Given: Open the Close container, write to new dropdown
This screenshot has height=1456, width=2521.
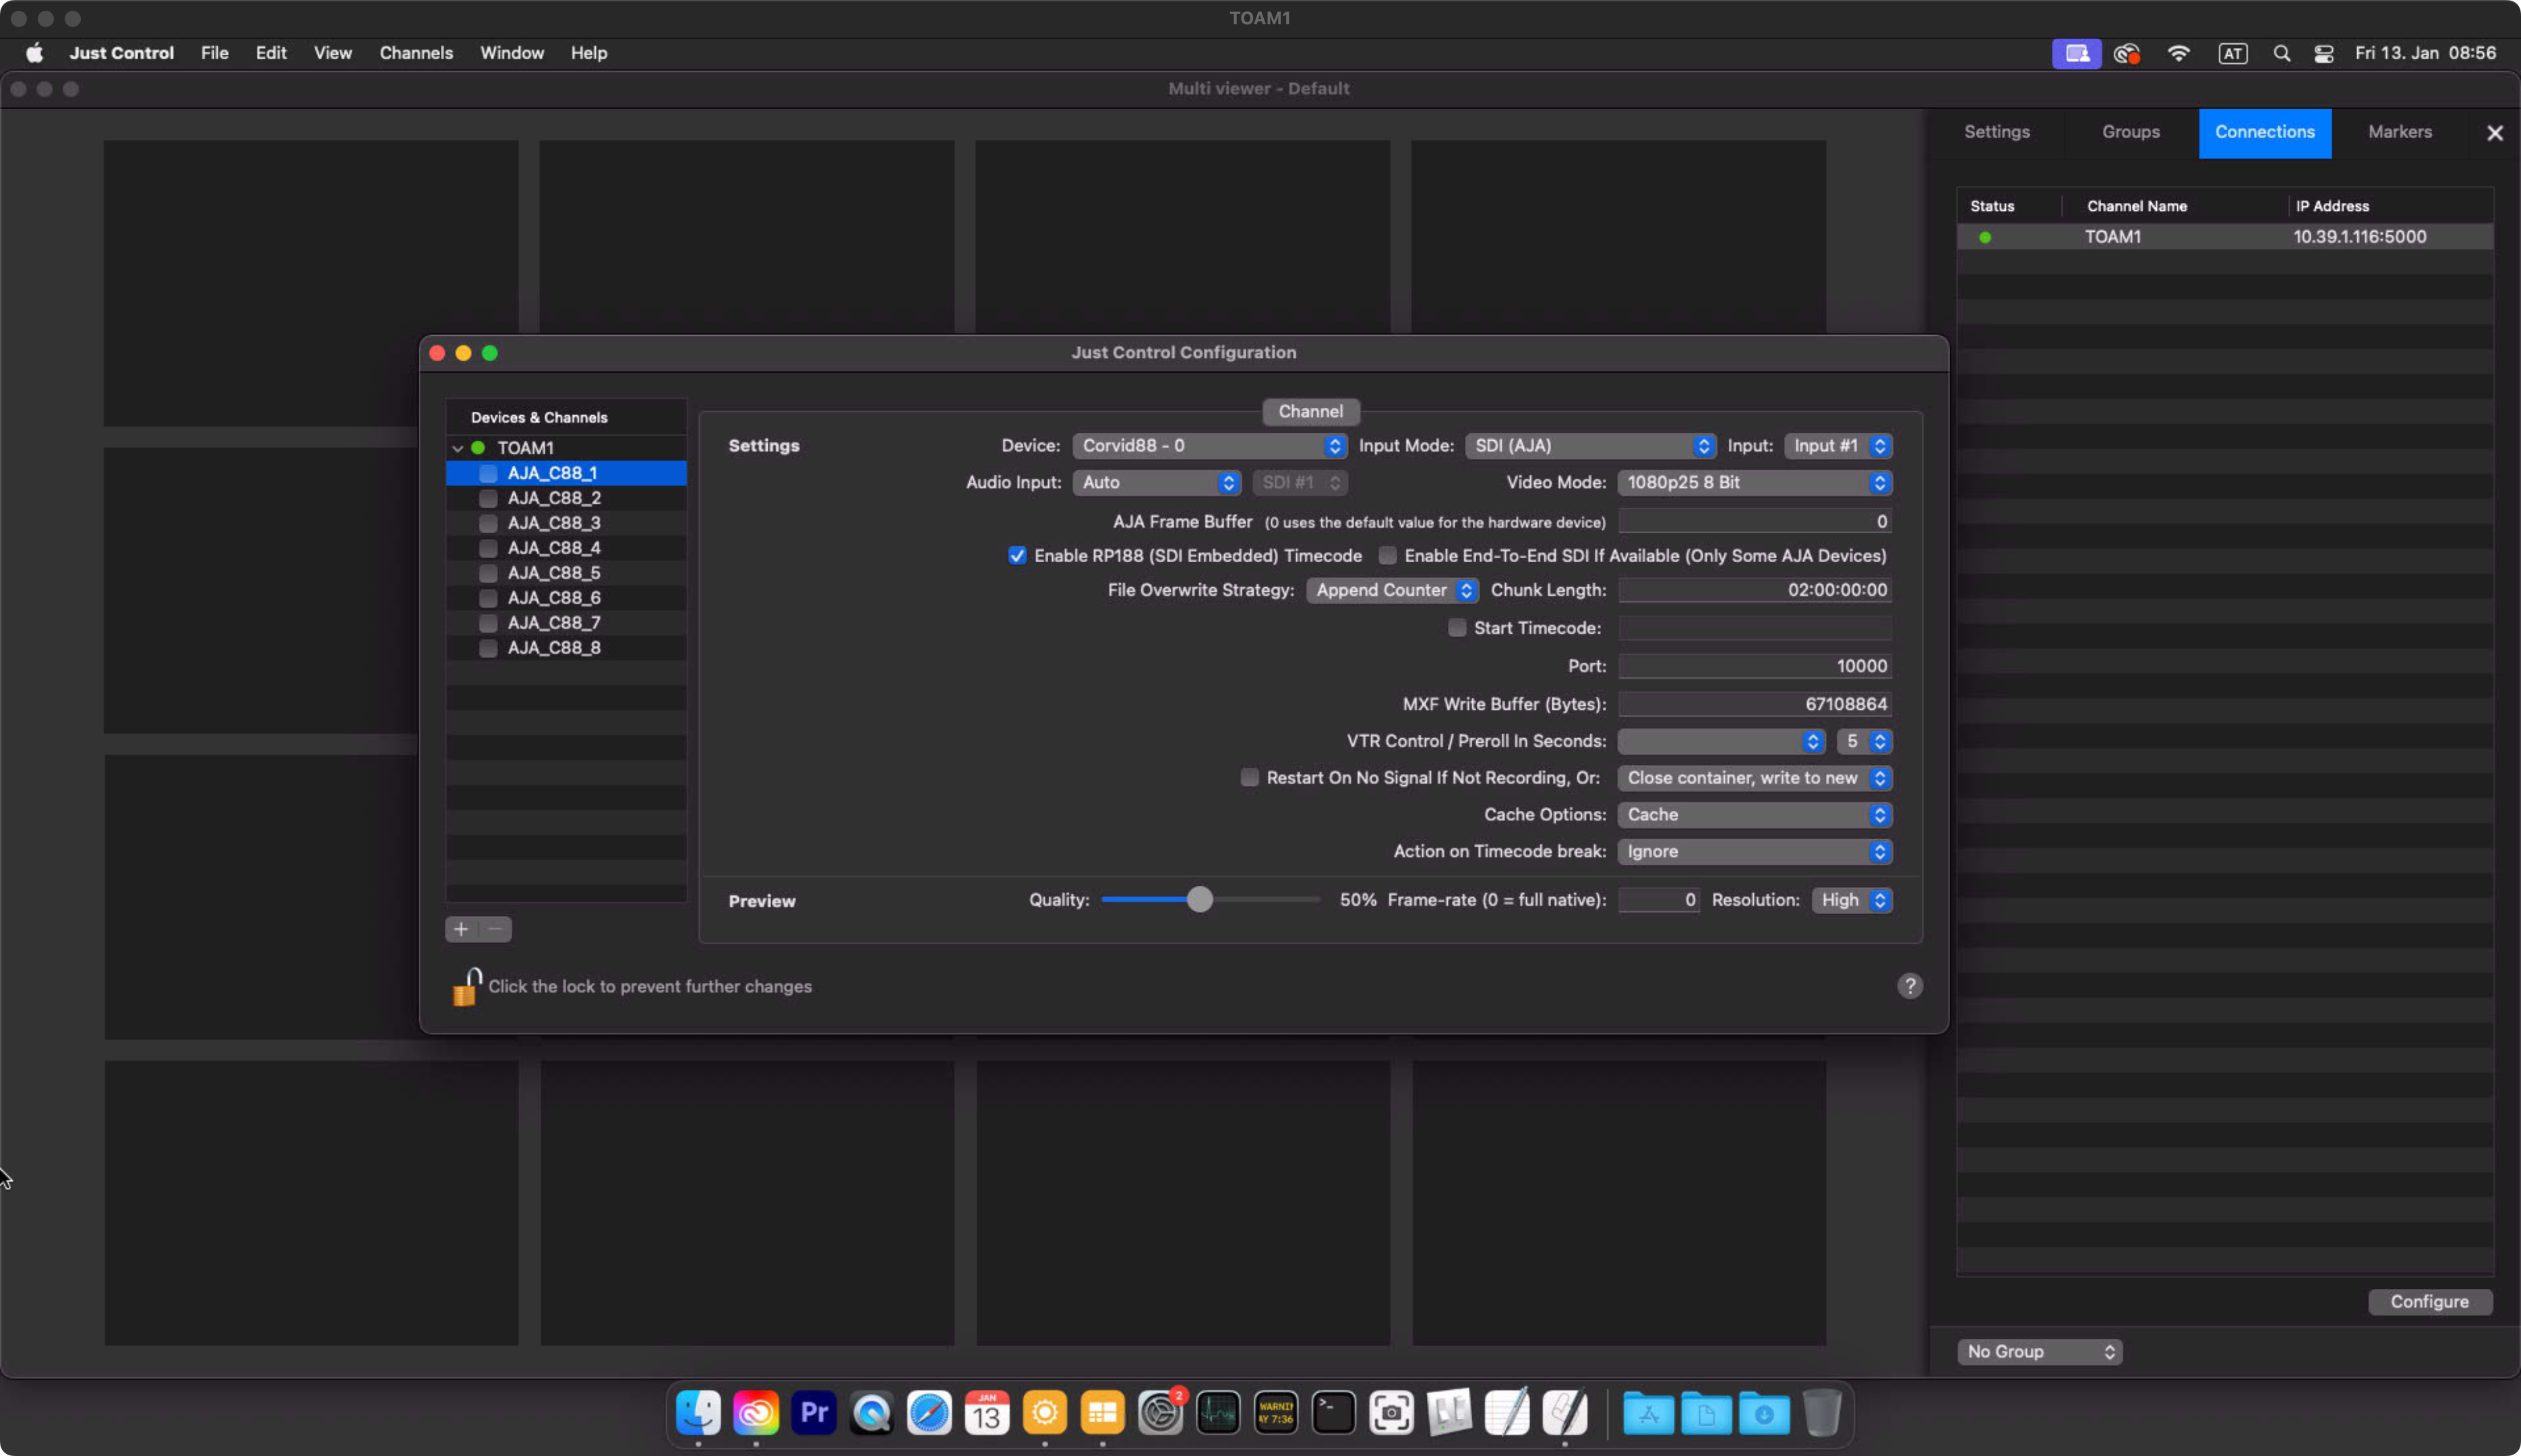Looking at the screenshot, I should (x=1754, y=778).
